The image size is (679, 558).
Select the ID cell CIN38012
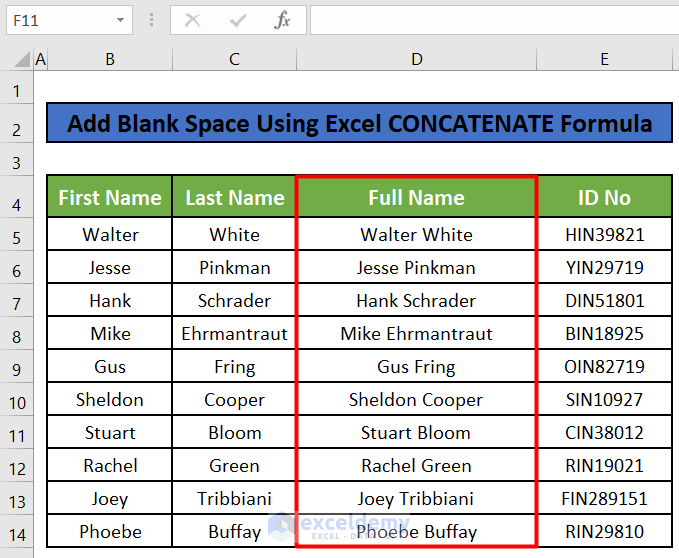tap(605, 432)
